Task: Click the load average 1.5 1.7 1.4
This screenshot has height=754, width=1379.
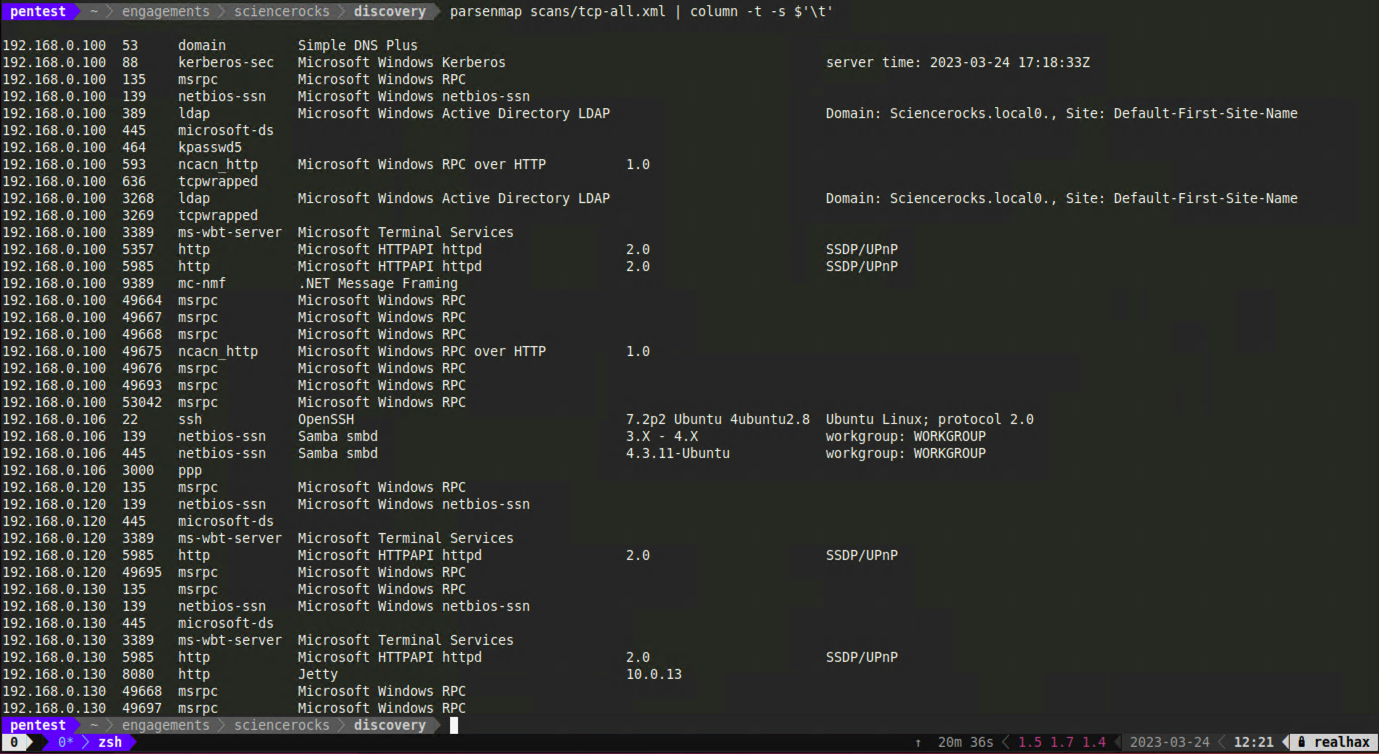Action: point(1062,742)
